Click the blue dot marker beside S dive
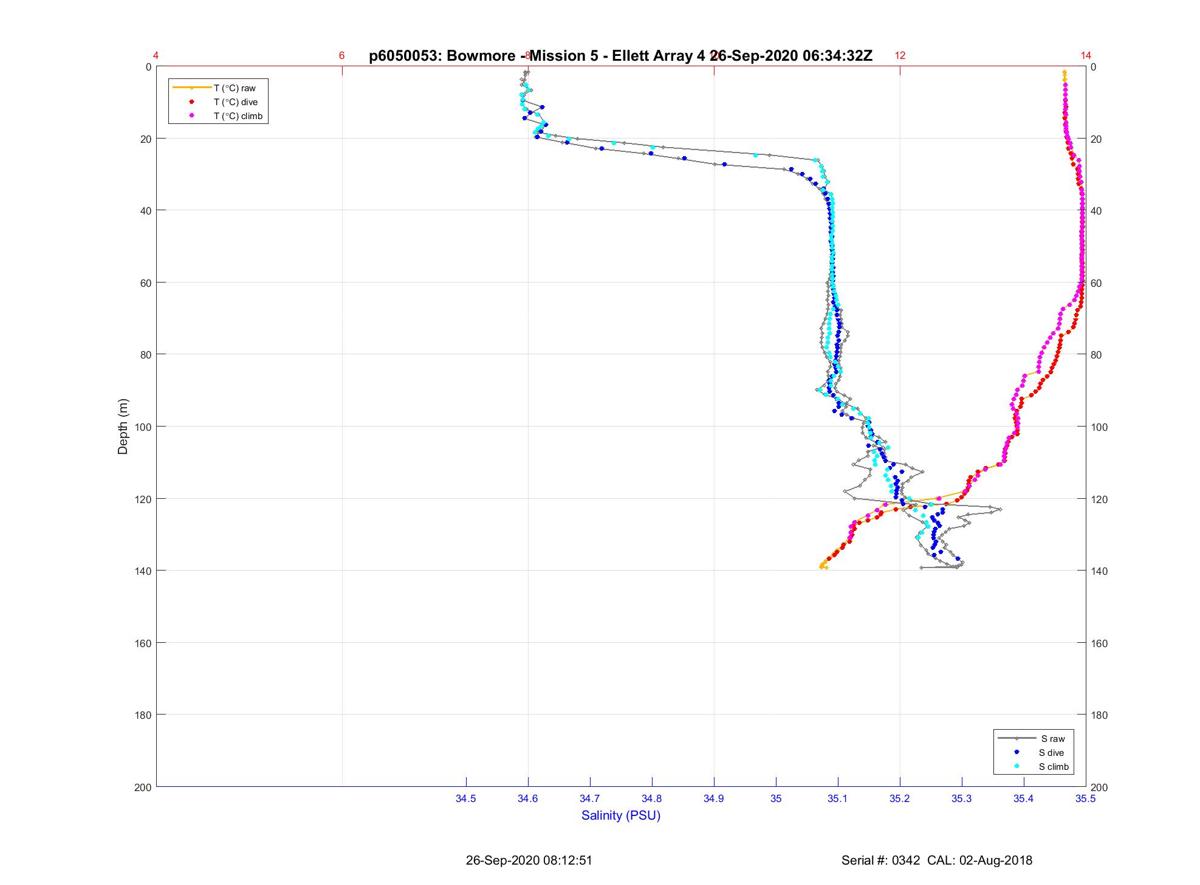The height and width of the screenshot is (885, 1200). [1016, 752]
